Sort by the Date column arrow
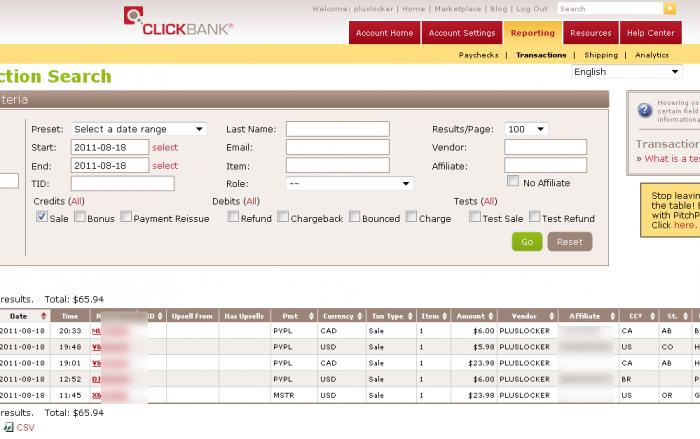The height and width of the screenshot is (439, 700). click(x=43, y=316)
